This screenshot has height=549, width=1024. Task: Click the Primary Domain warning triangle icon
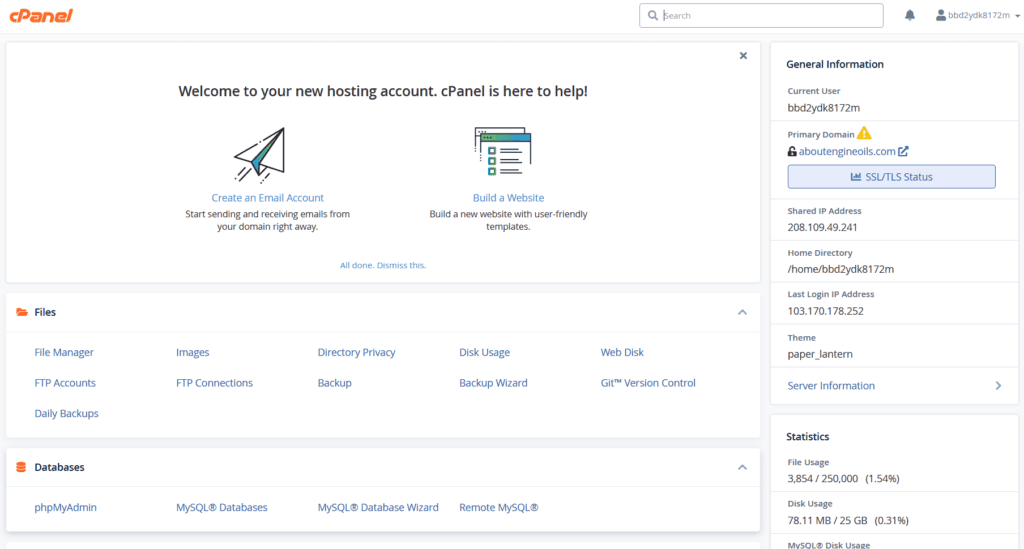click(x=864, y=133)
